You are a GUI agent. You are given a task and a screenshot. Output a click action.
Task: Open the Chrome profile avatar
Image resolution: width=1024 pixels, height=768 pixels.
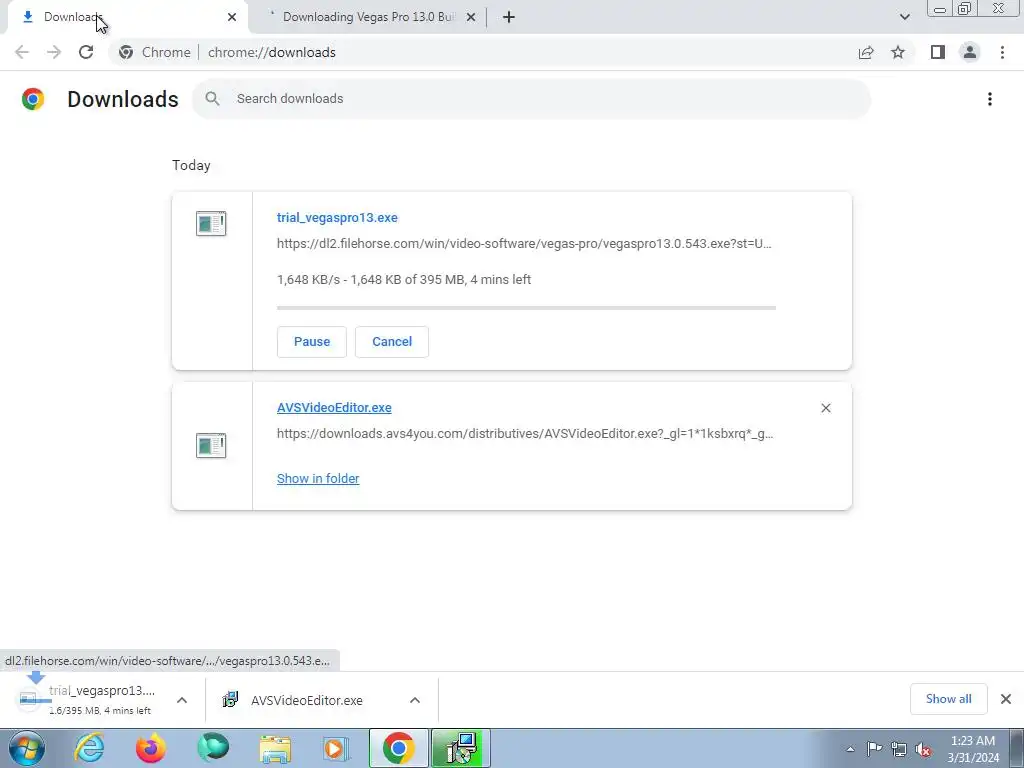[970, 52]
